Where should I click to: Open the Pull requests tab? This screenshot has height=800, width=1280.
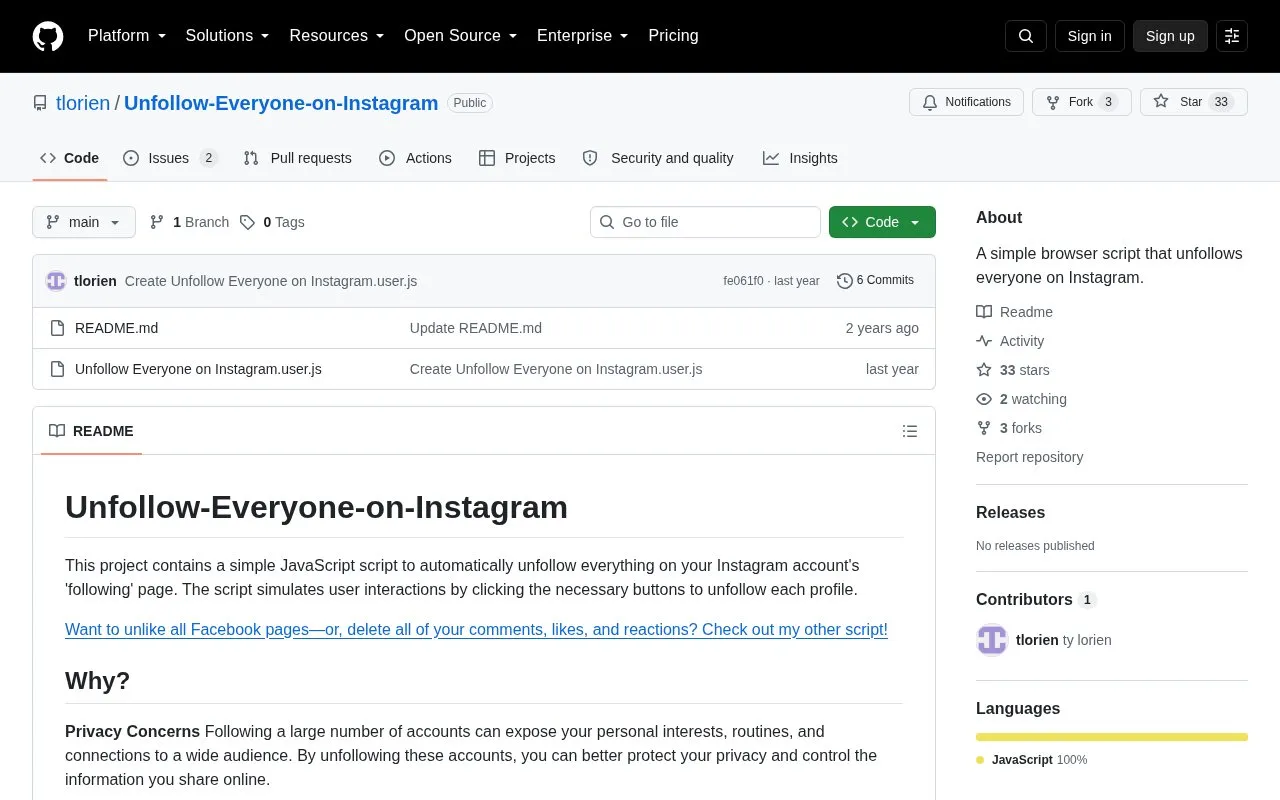[x=298, y=158]
